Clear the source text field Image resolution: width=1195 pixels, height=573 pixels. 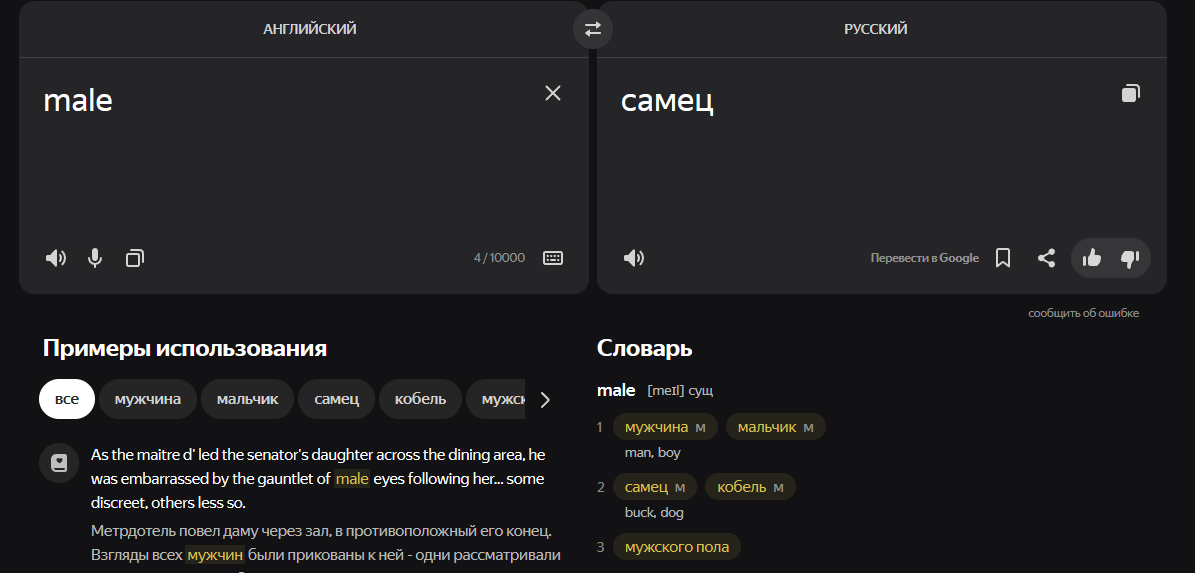pos(553,93)
